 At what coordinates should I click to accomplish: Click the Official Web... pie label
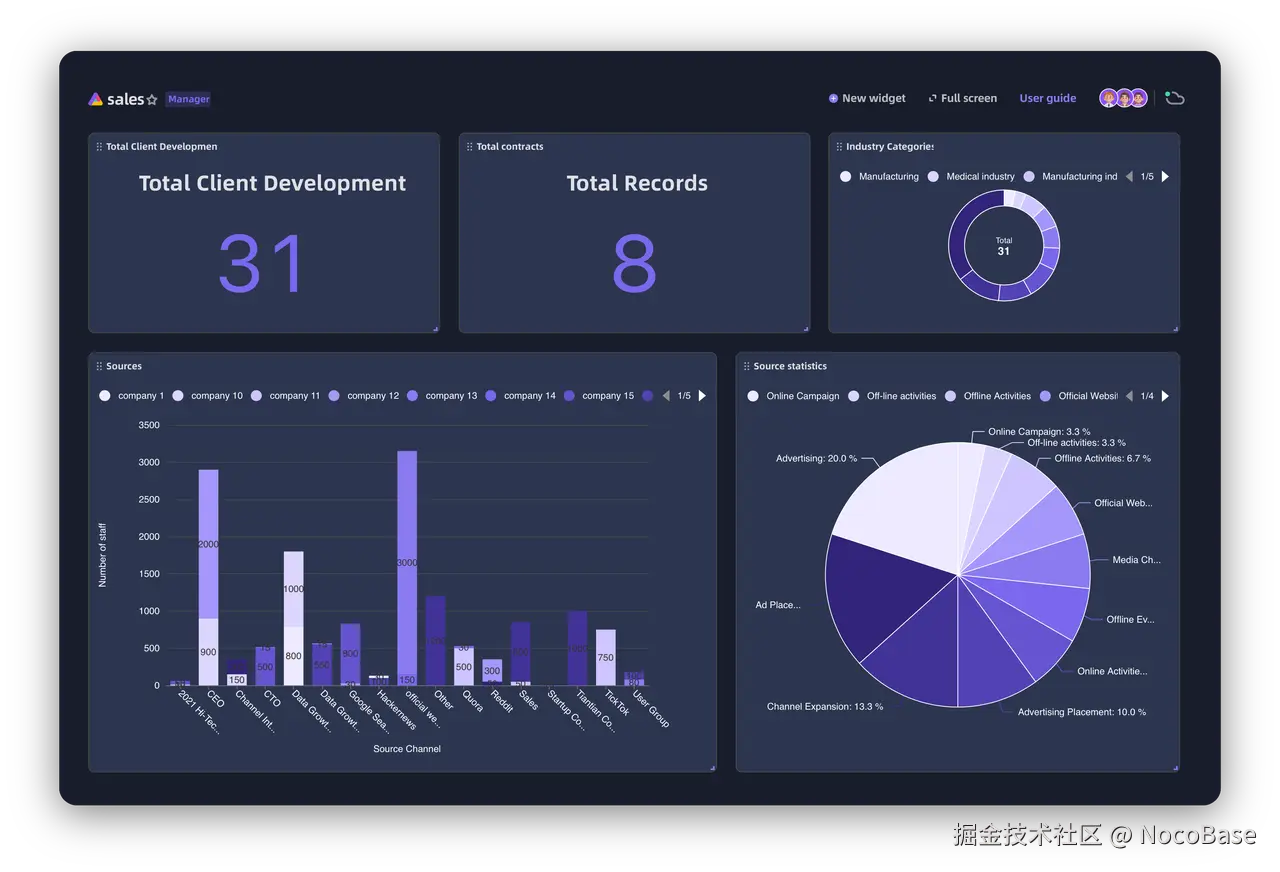click(1123, 503)
